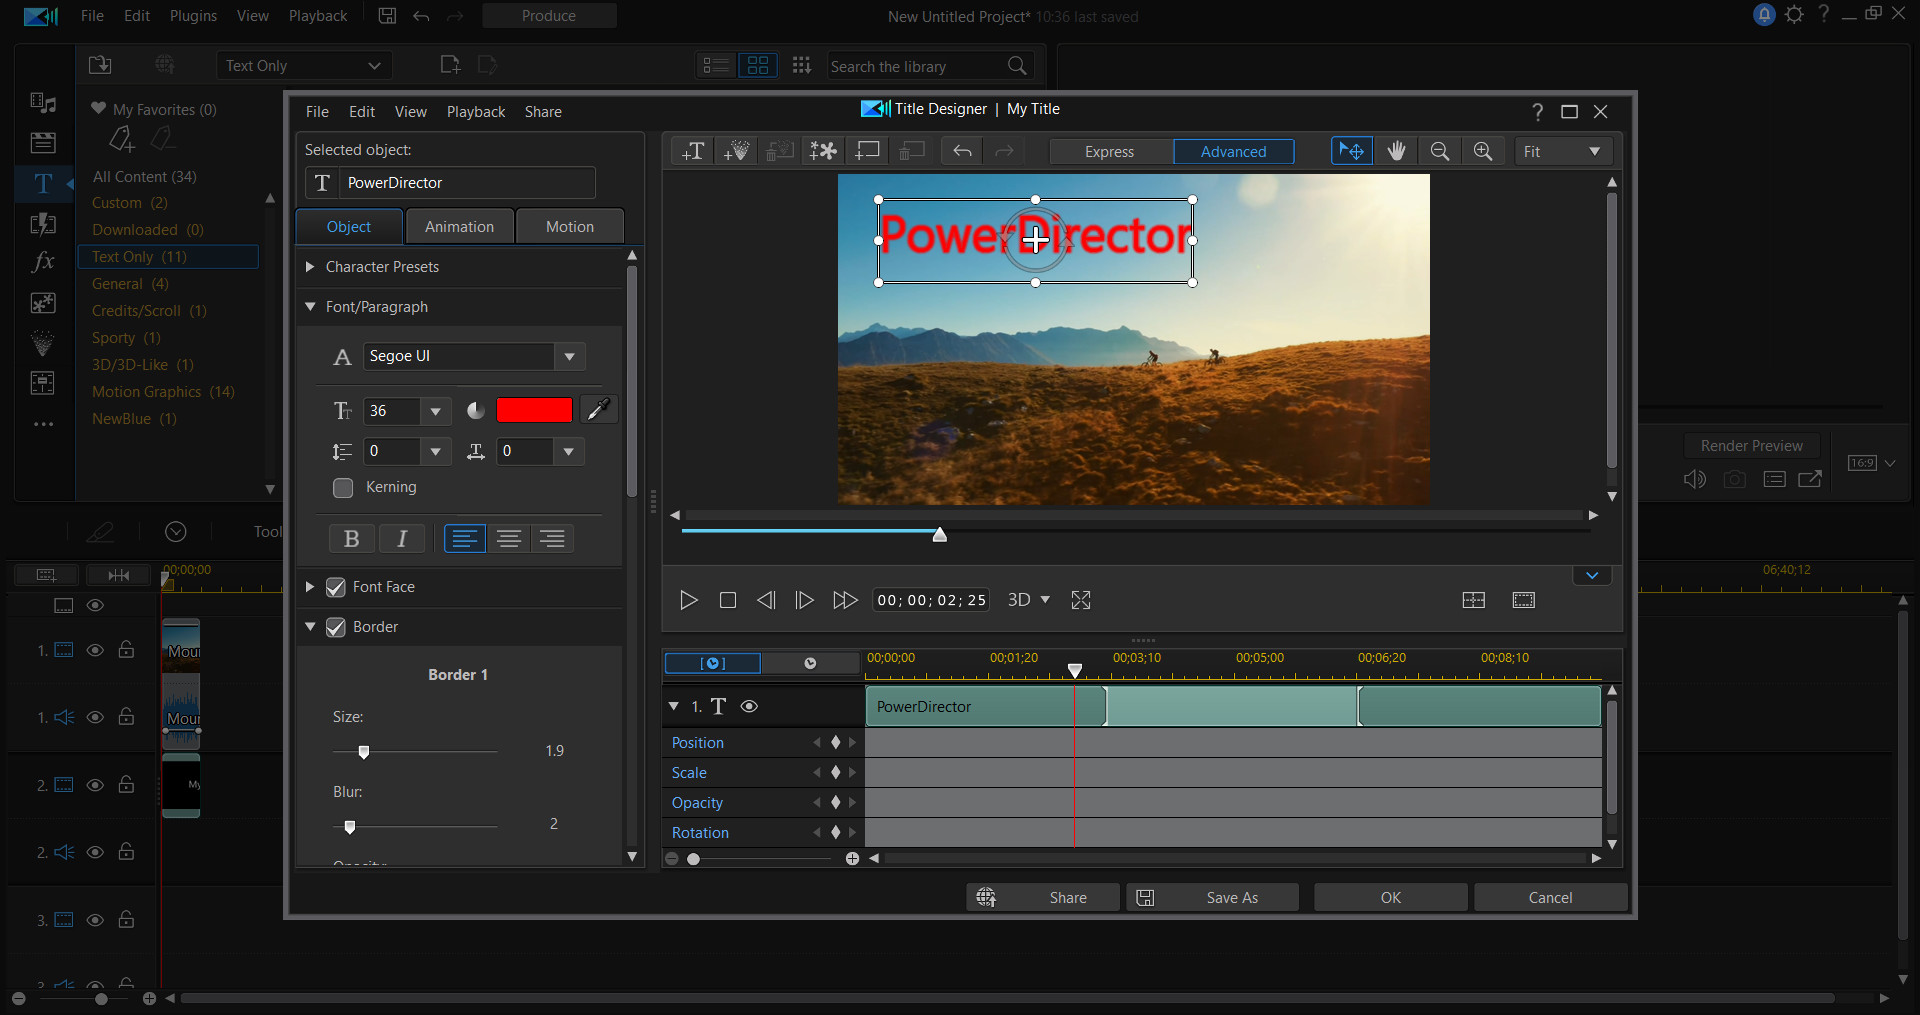Switch to the Motion tab
The height and width of the screenshot is (1015, 1920).
click(569, 226)
